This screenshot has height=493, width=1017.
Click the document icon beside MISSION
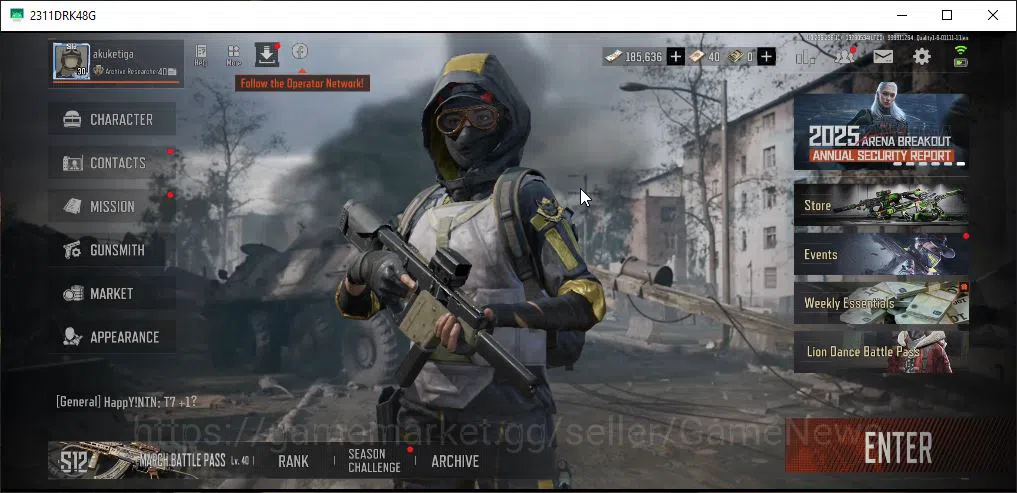point(72,206)
